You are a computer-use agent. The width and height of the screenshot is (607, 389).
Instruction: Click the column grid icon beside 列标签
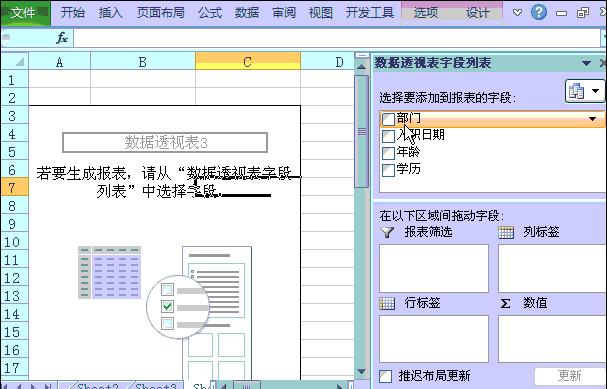(506, 232)
